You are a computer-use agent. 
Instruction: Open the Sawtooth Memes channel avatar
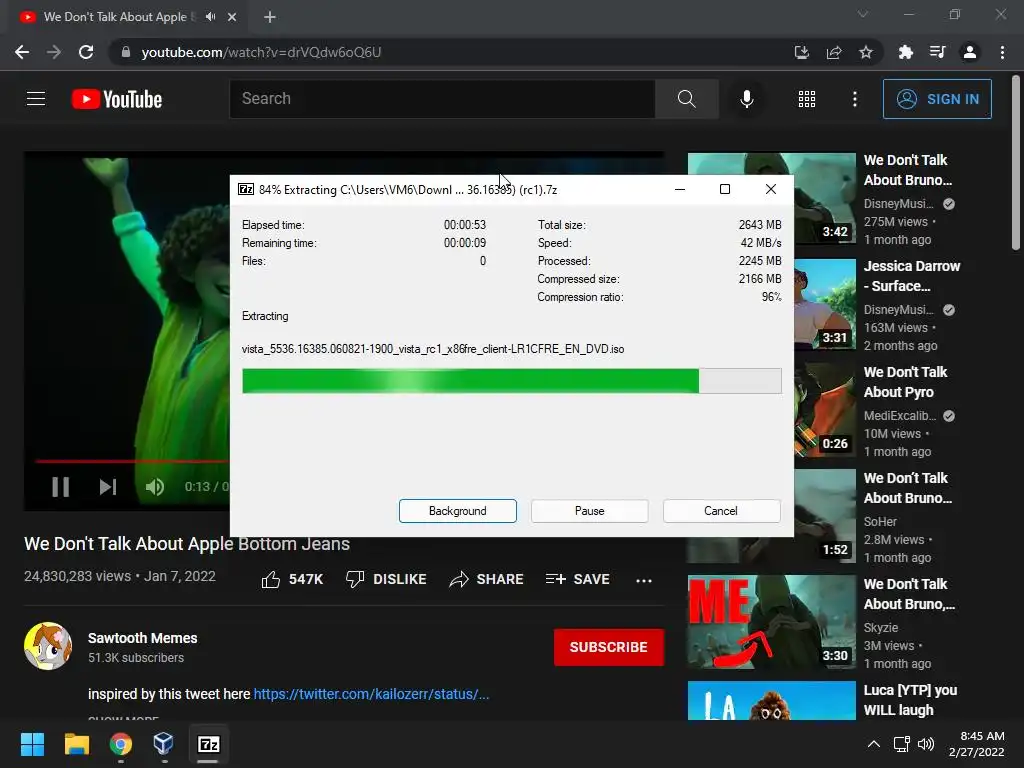click(x=48, y=646)
